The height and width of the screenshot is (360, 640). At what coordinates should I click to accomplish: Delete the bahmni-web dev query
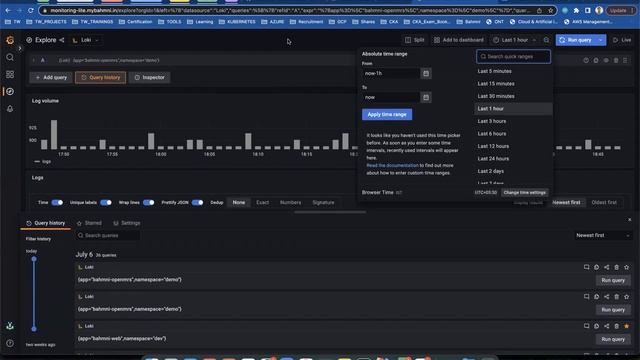click(616, 326)
